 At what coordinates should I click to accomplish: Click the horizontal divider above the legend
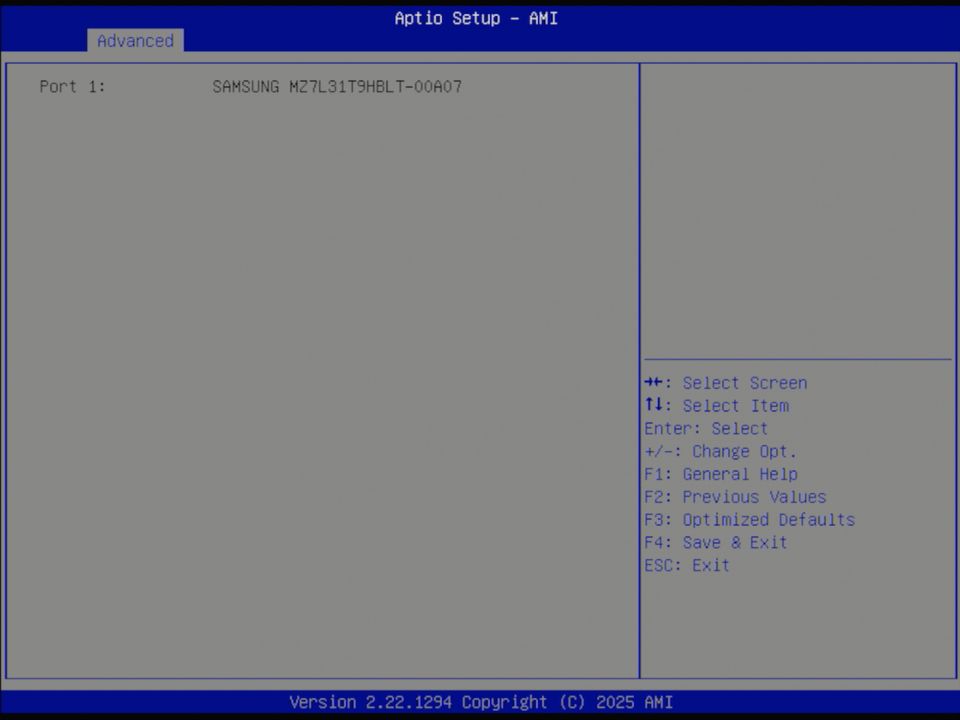(797, 358)
